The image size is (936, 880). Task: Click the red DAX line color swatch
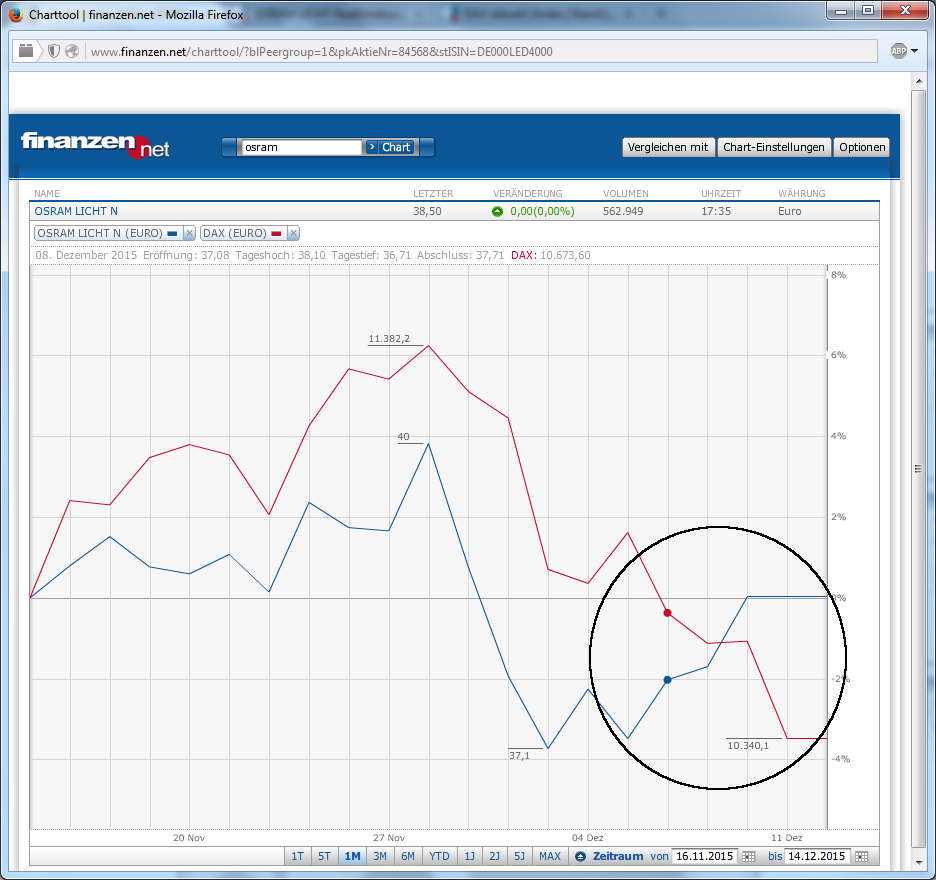(276, 233)
